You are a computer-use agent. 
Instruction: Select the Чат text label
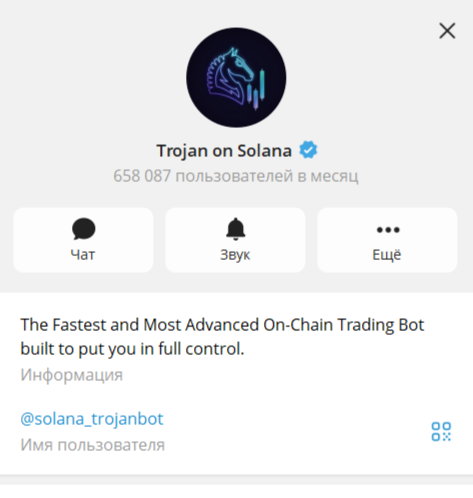point(83,255)
